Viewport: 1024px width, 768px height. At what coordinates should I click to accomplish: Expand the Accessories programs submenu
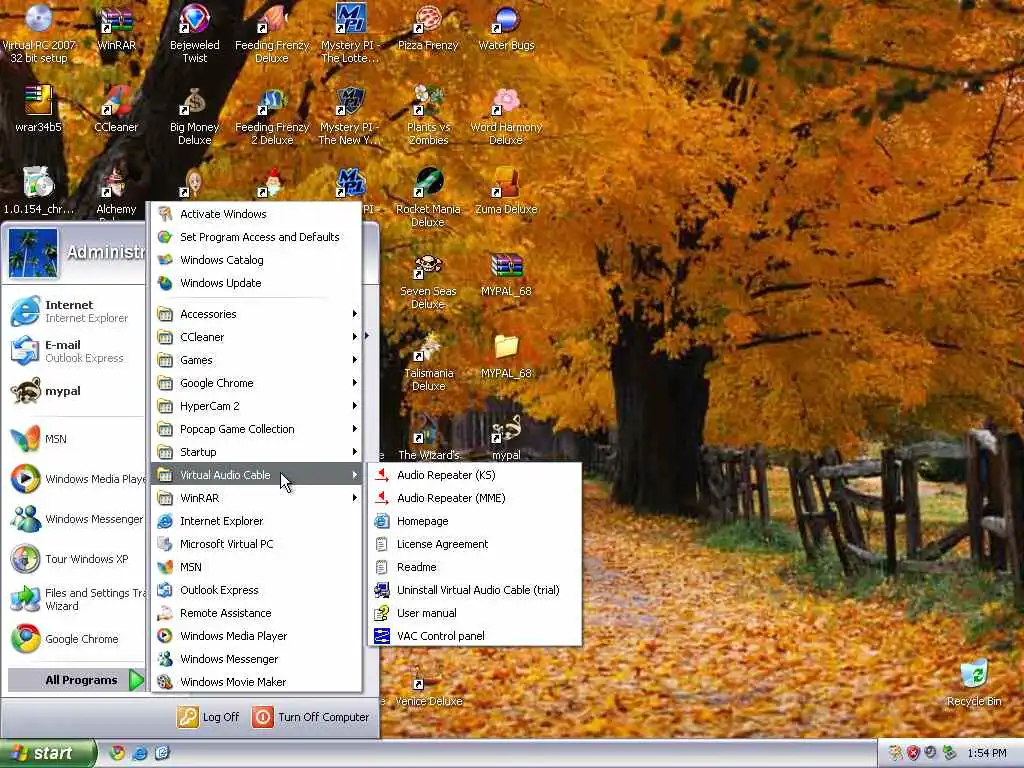(x=257, y=314)
